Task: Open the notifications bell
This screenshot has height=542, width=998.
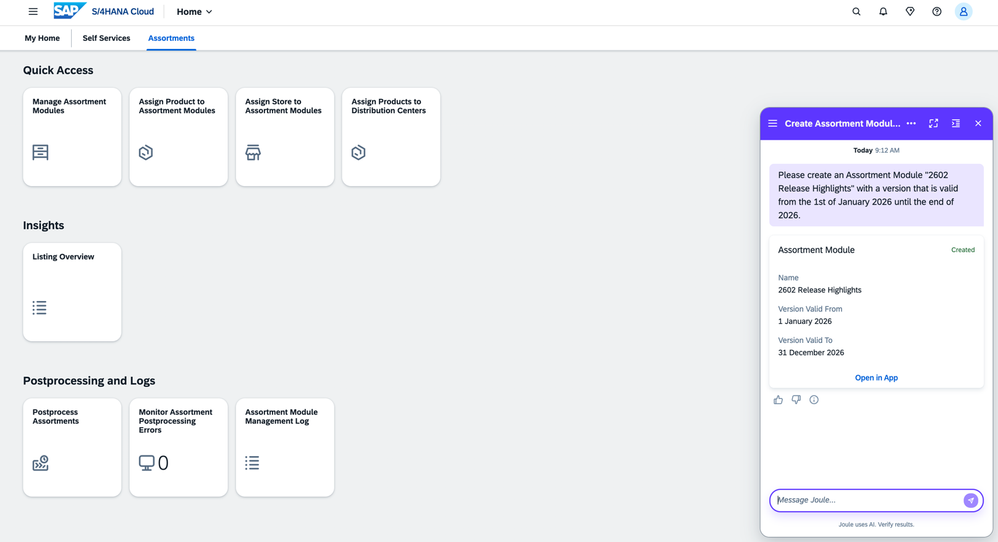Action: 883,12
